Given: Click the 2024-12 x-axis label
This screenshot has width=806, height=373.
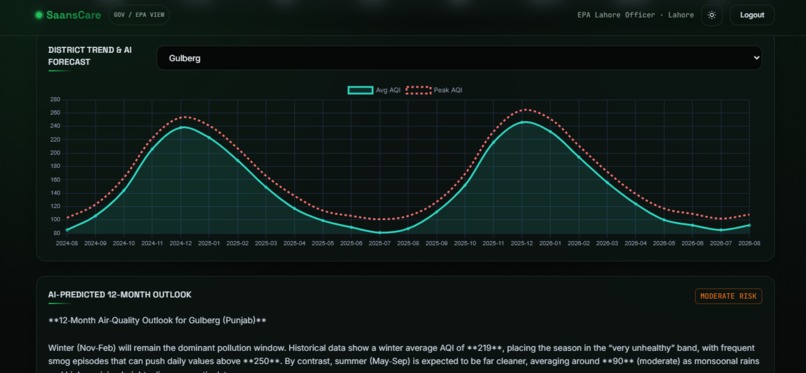Looking at the screenshot, I should point(181,243).
